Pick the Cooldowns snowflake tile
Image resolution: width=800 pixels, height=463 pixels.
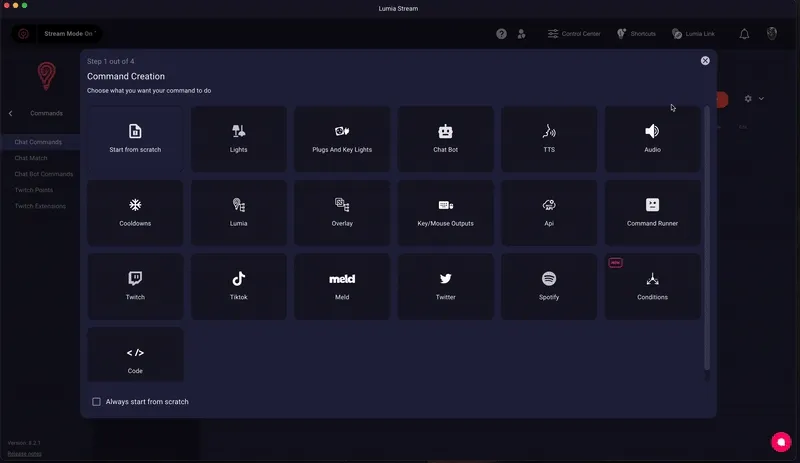click(135, 213)
